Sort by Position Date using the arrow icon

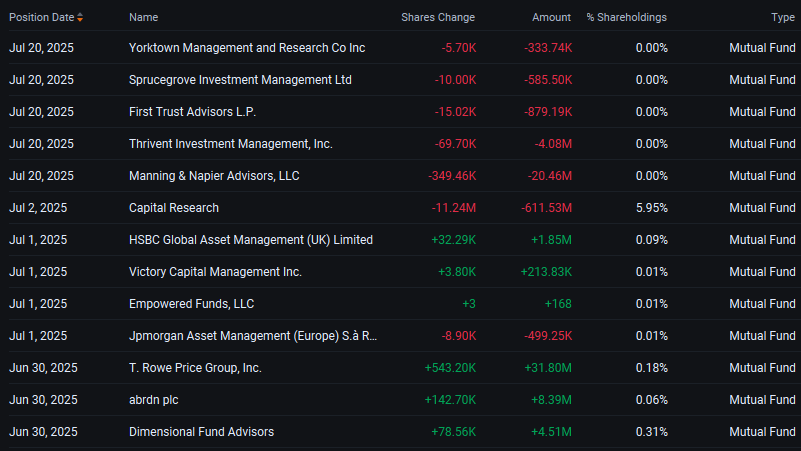[x=80, y=17]
